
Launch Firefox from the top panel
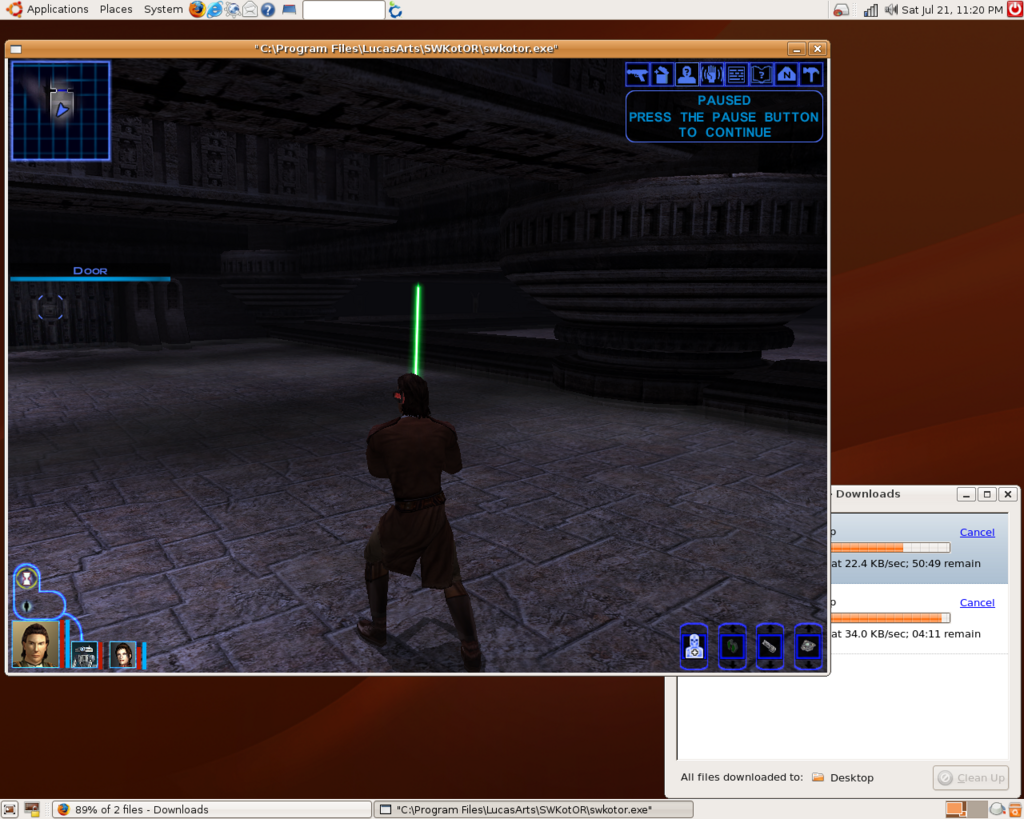point(197,9)
